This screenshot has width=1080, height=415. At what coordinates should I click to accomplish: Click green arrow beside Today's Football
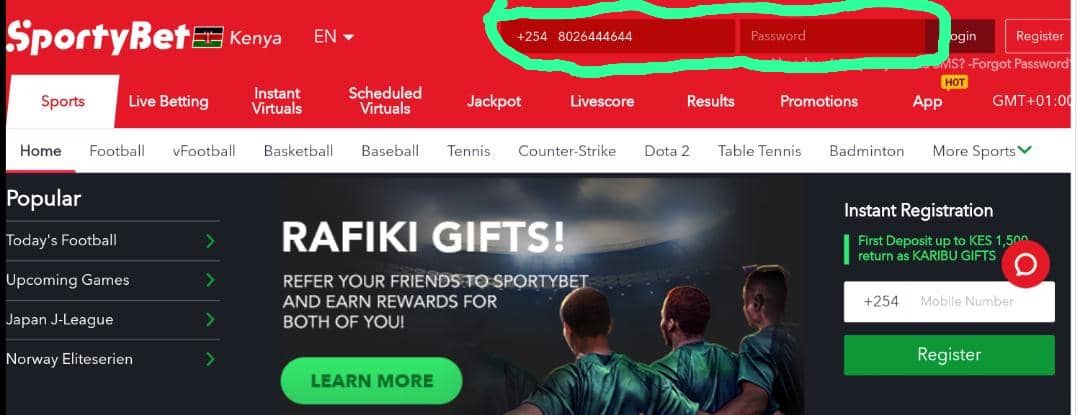pos(210,241)
